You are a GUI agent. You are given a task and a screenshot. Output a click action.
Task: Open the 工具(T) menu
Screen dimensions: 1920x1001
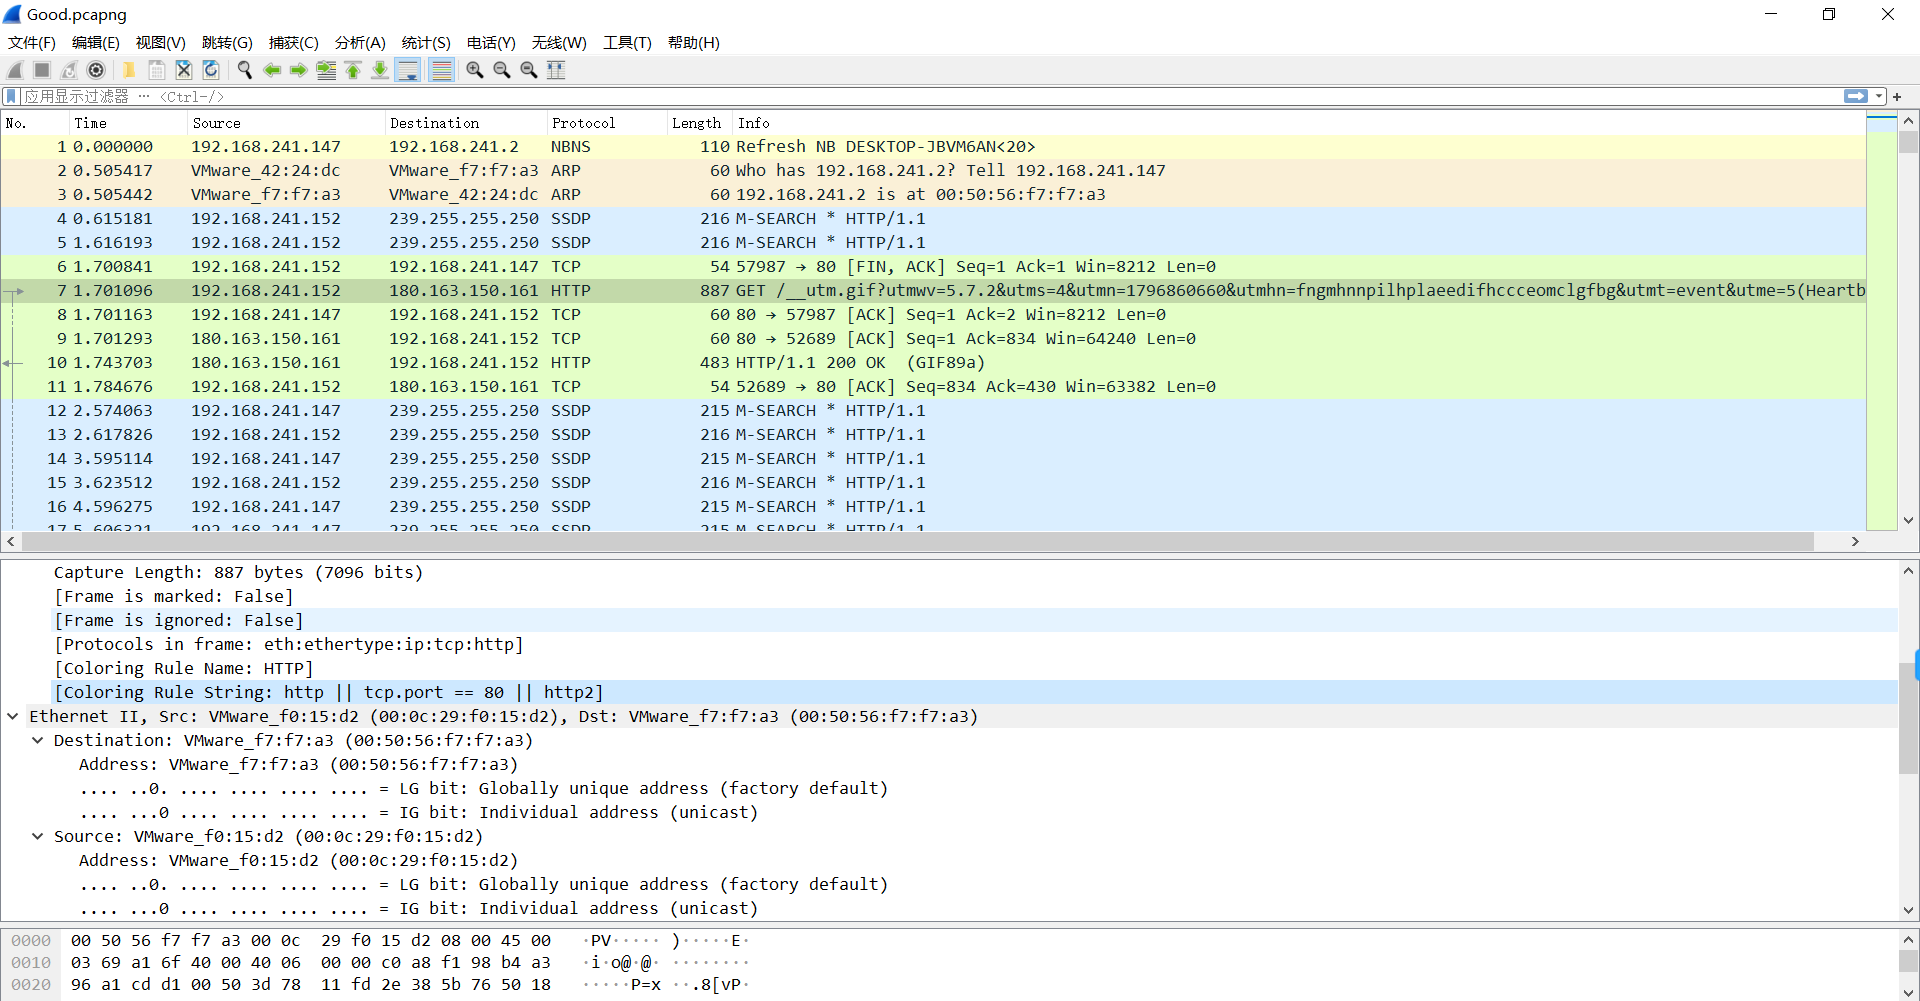[627, 42]
